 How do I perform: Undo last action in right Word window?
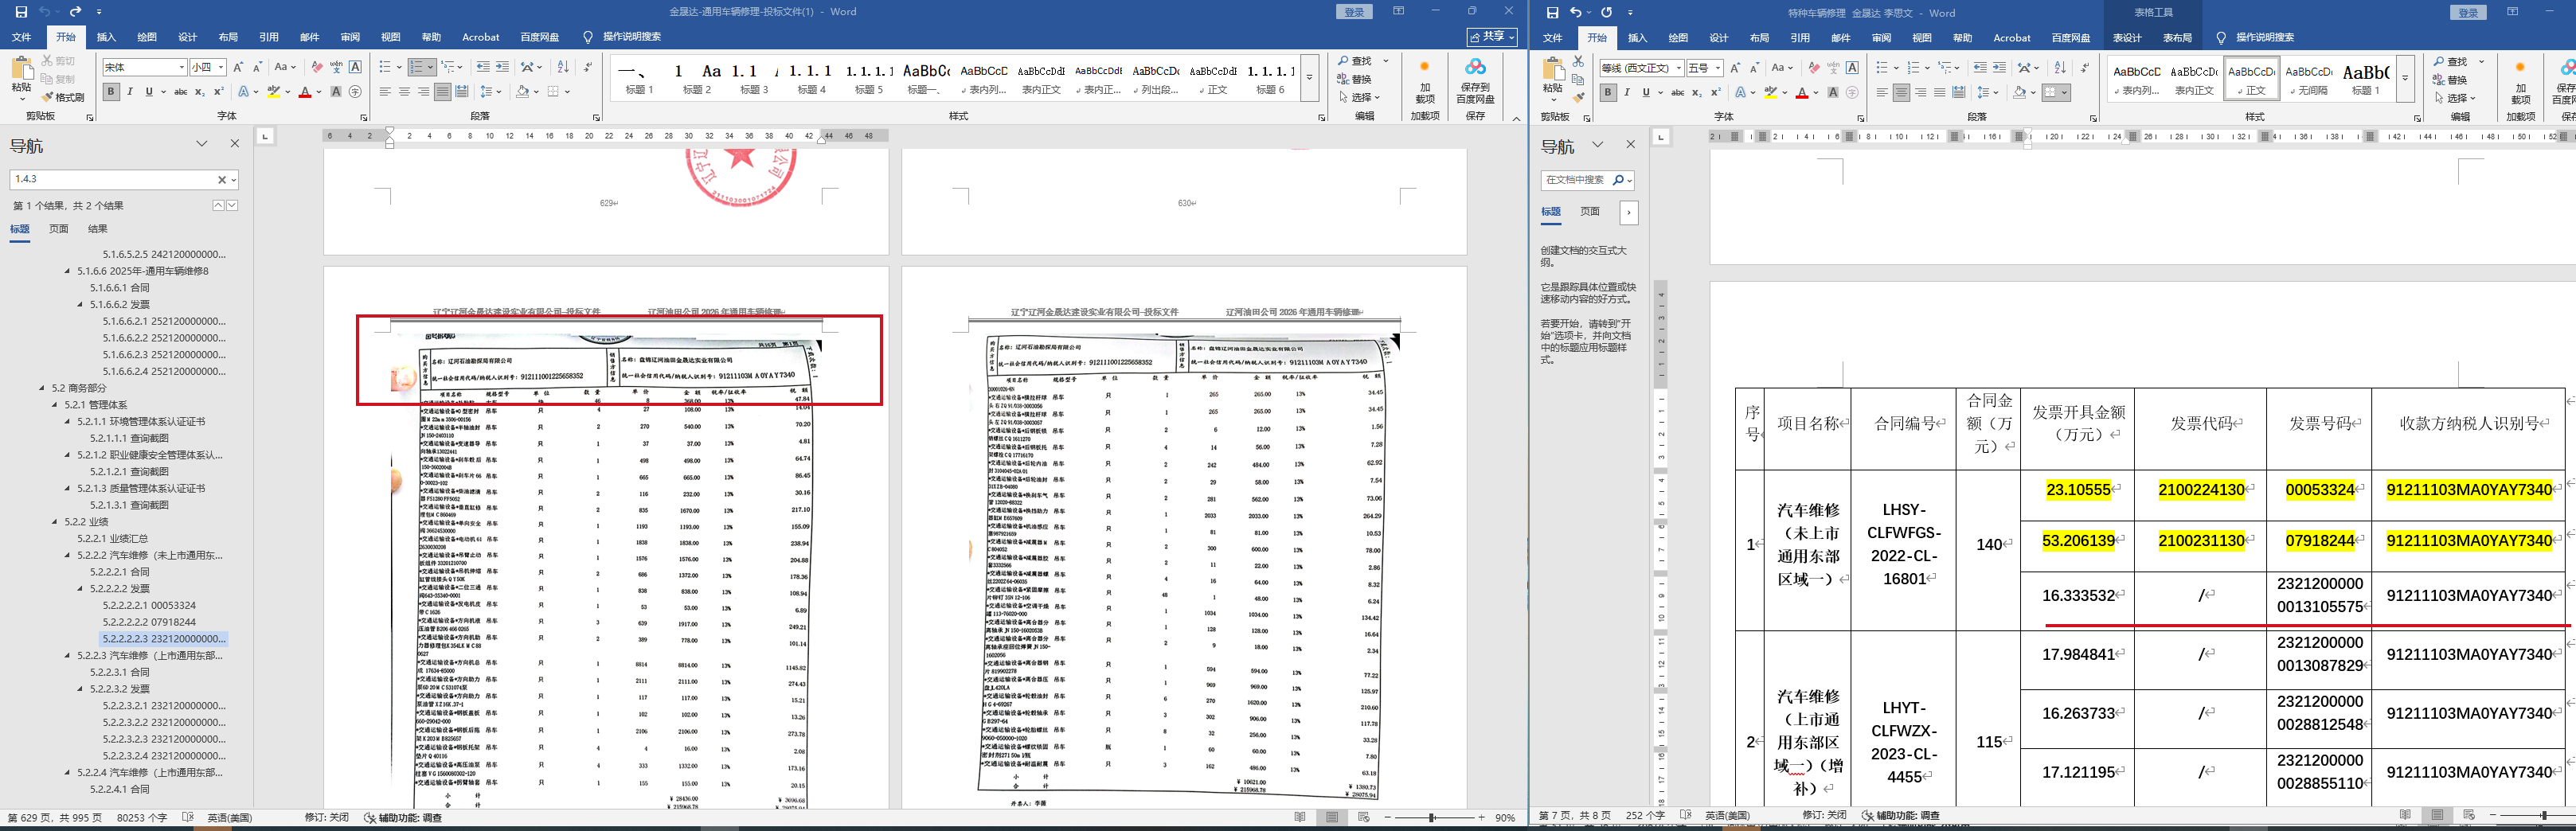coord(1577,12)
